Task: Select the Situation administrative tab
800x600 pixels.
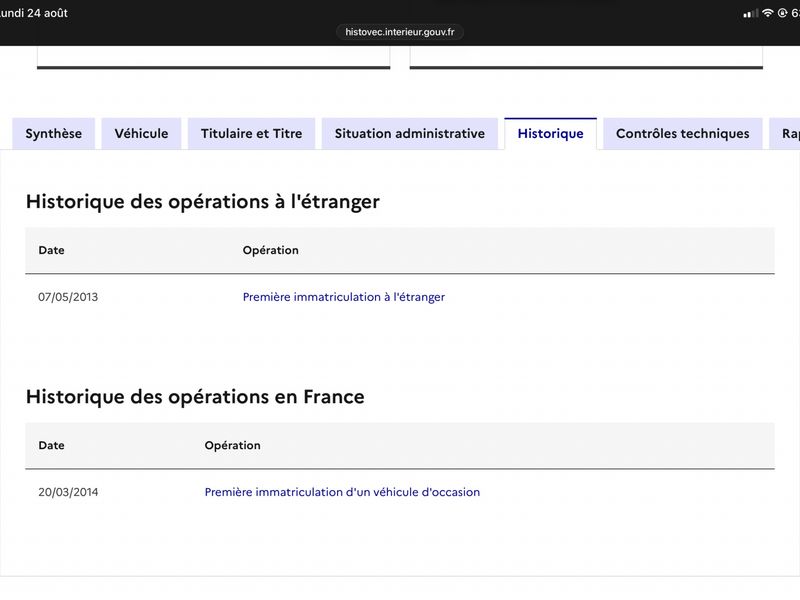Action: (x=410, y=134)
